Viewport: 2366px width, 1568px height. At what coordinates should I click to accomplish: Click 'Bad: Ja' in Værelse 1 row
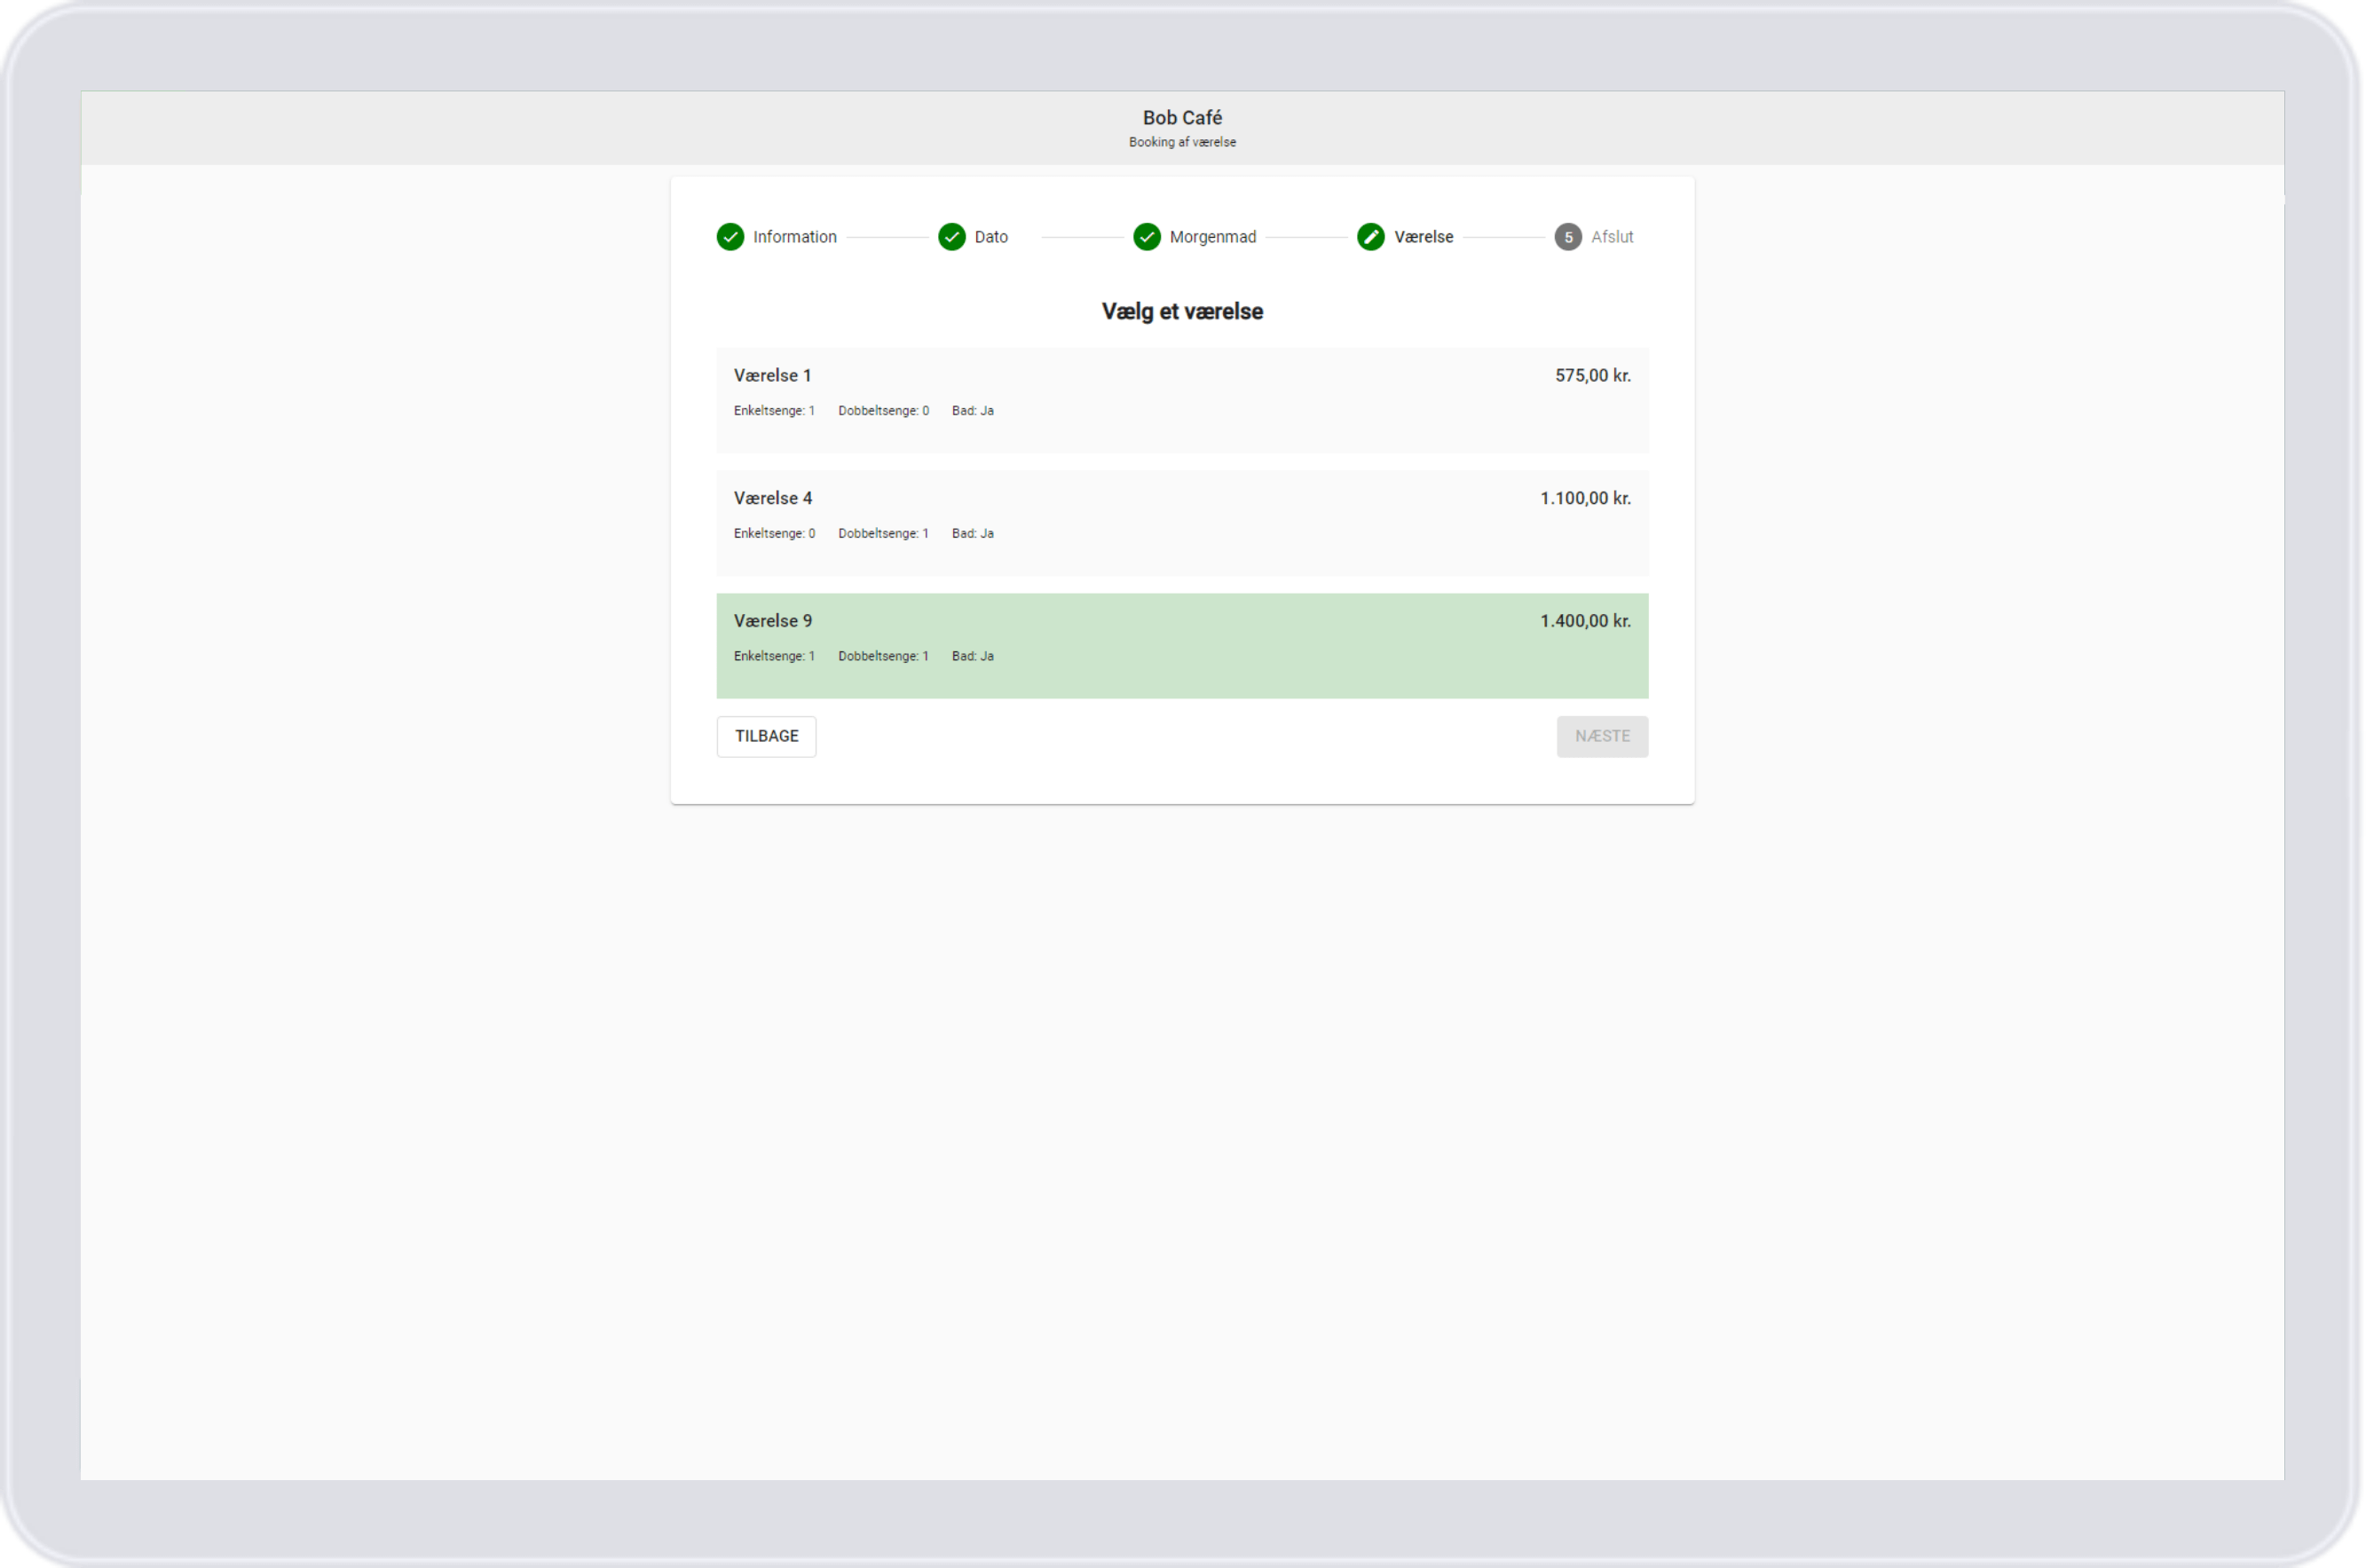coord(973,411)
